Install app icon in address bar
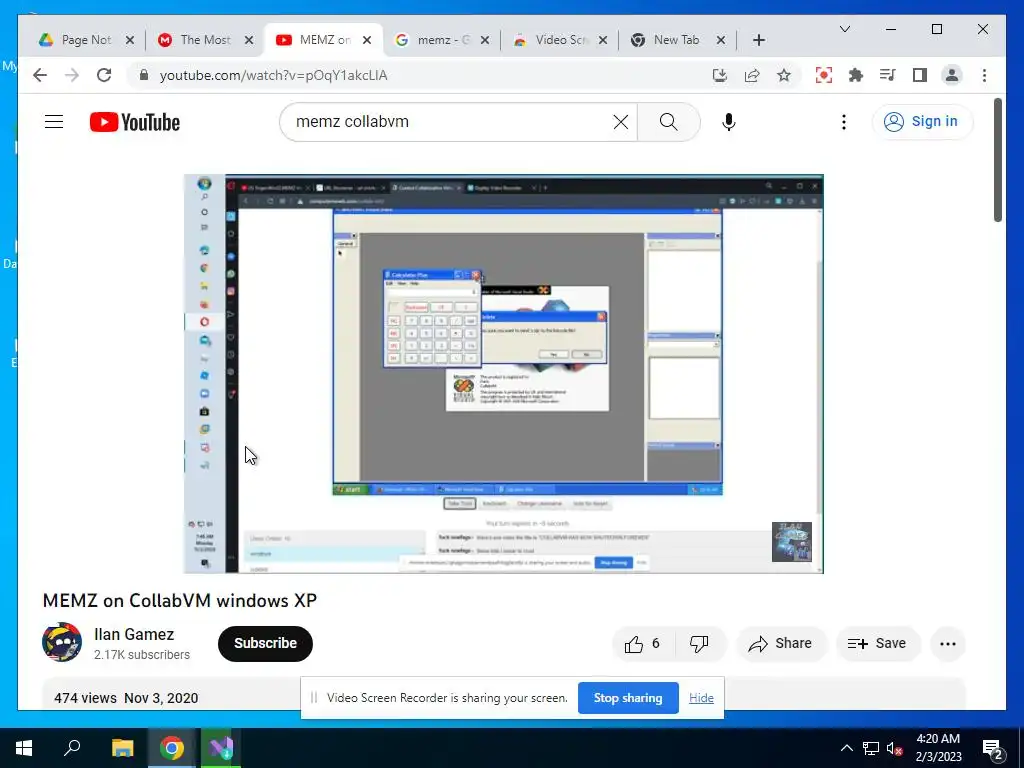1024x768 pixels. 720,76
